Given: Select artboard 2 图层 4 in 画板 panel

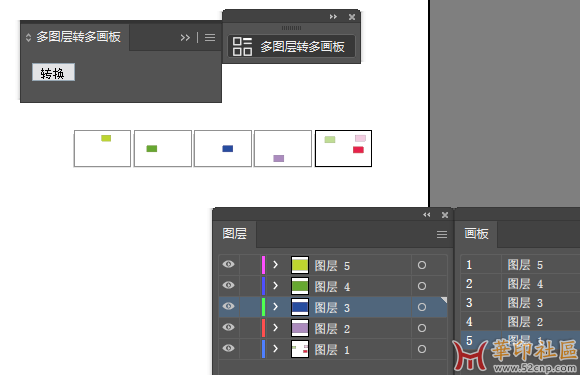Looking at the screenshot, I should [x=520, y=284].
